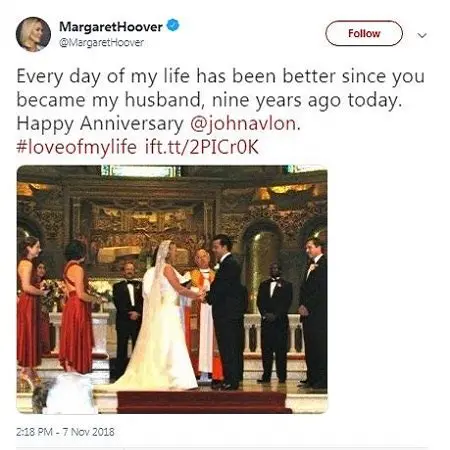Open the MargaretHoover display name
This screenshot has width=450, height=450.
(111, 26)
